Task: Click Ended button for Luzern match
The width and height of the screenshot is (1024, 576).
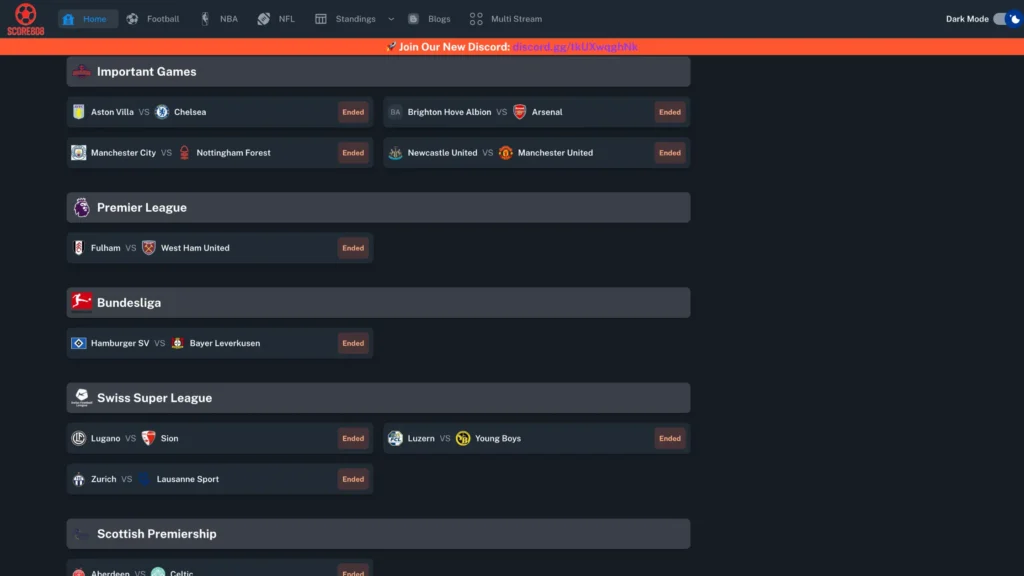Action: coord(670,438)
